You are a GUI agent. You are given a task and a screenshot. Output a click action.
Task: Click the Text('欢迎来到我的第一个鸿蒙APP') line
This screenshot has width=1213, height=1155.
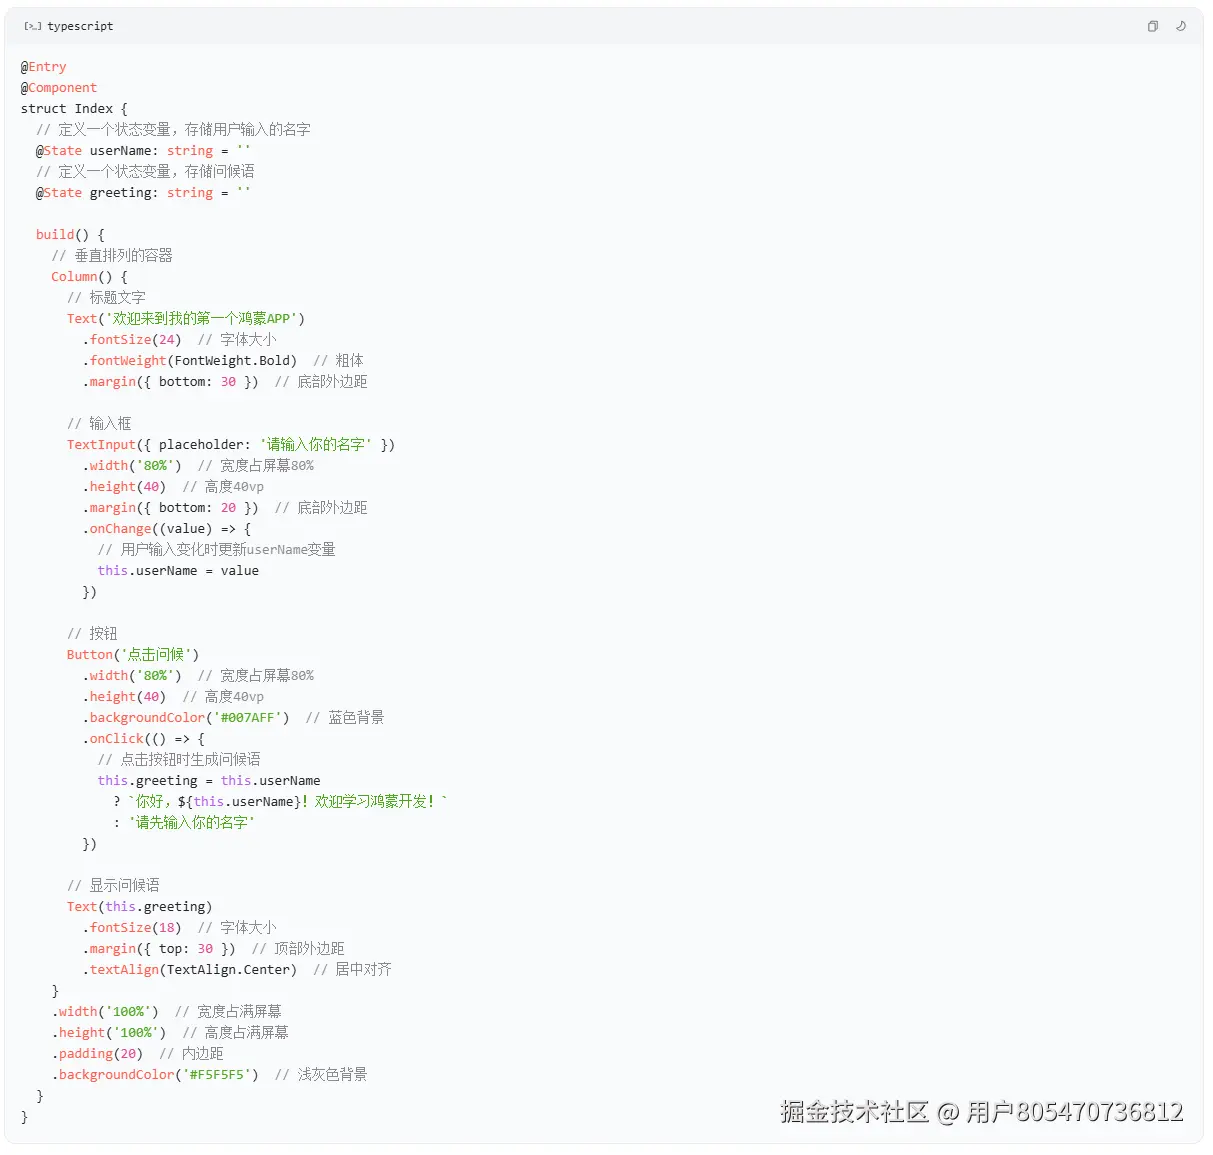(x=186, y=319)
